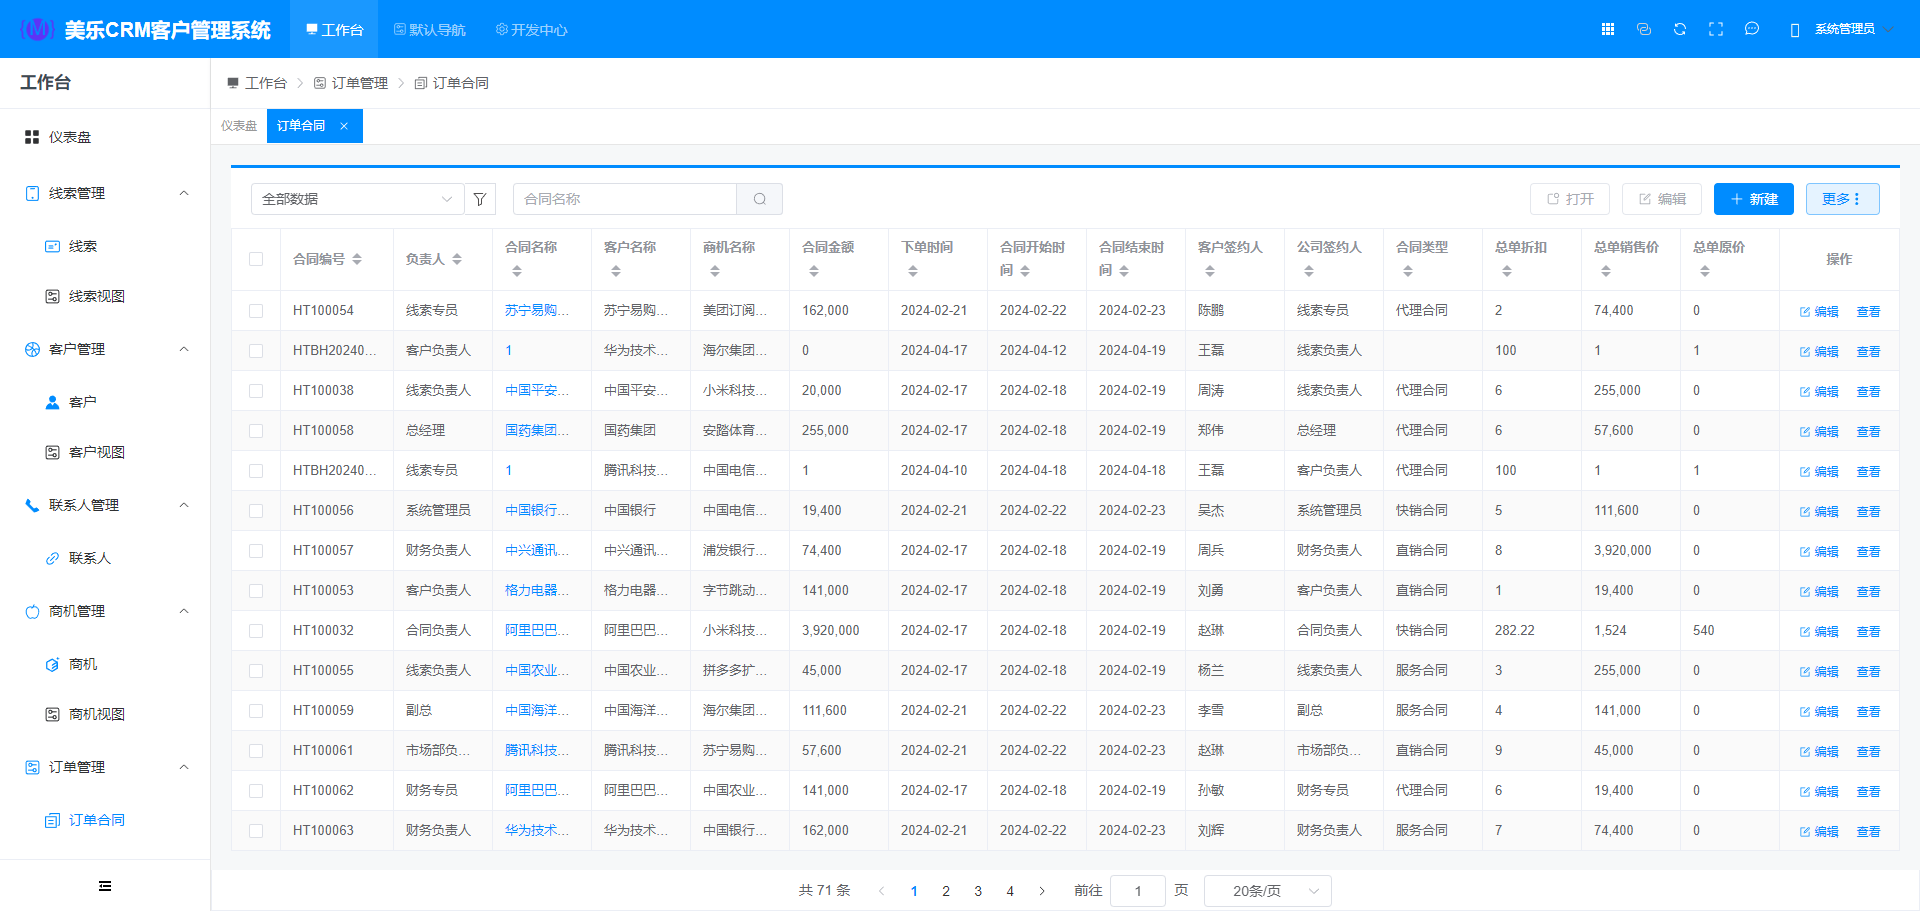Go to page 2 in pagination

(x=946, y=891)
